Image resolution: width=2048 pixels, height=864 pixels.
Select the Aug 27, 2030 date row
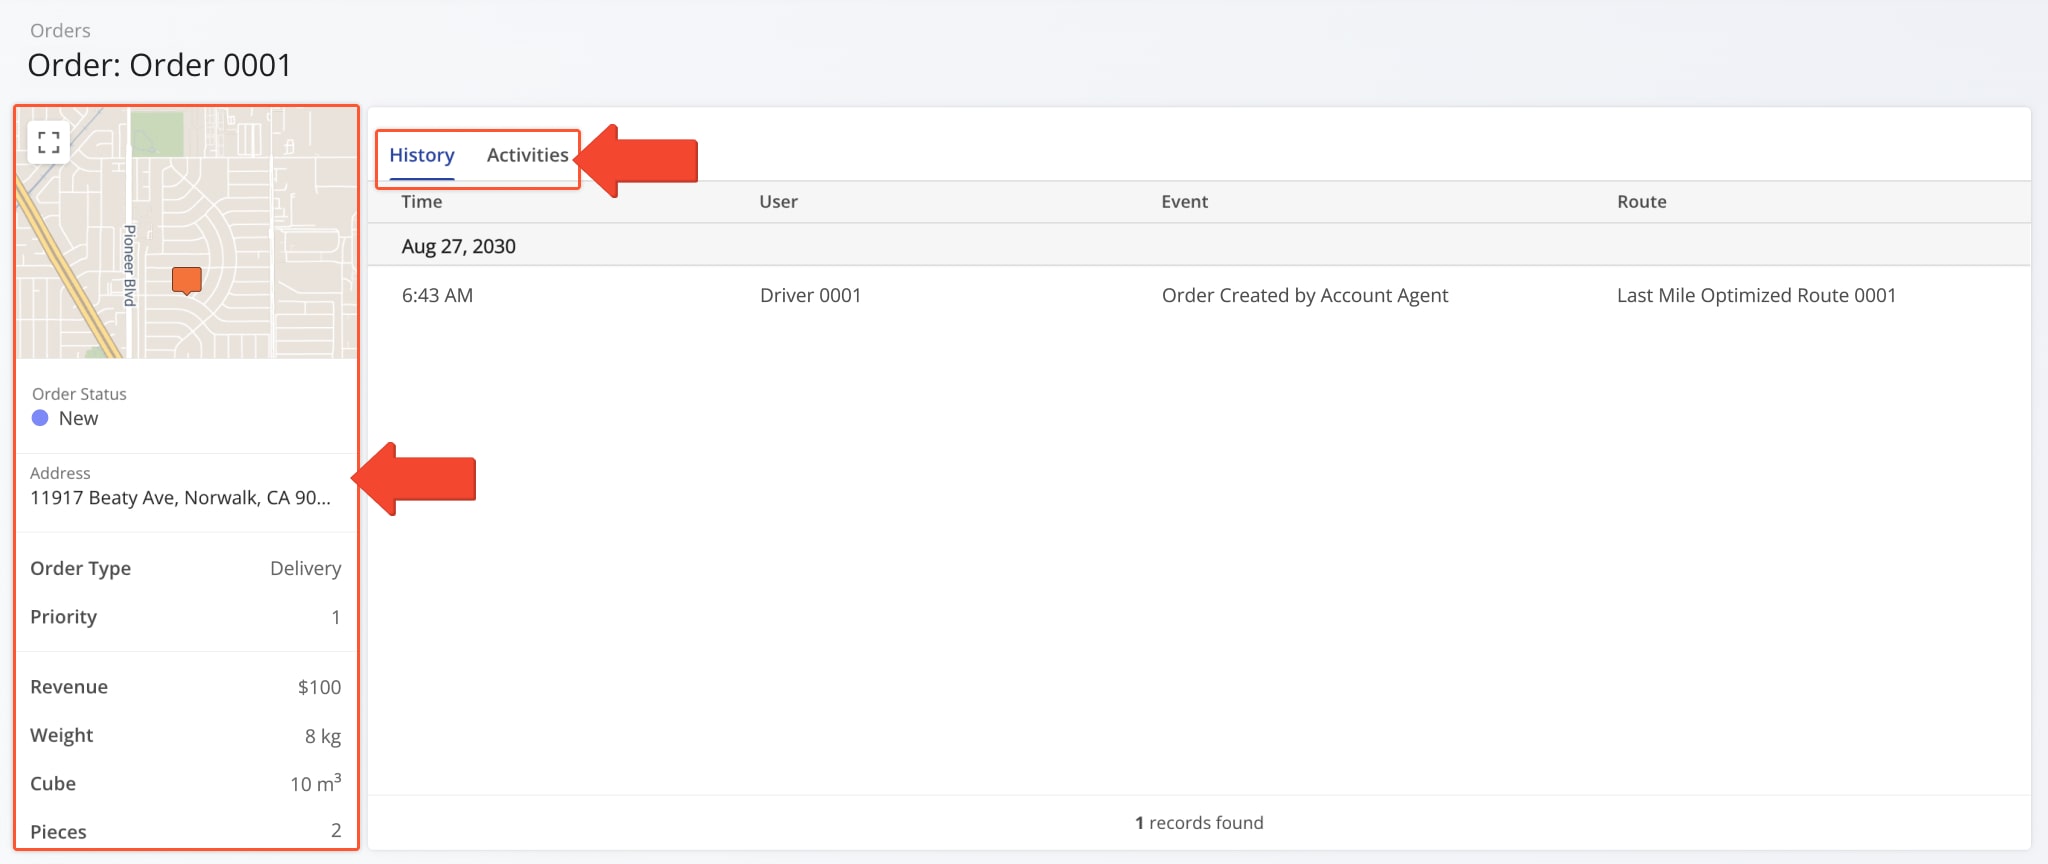point(1199,246)
